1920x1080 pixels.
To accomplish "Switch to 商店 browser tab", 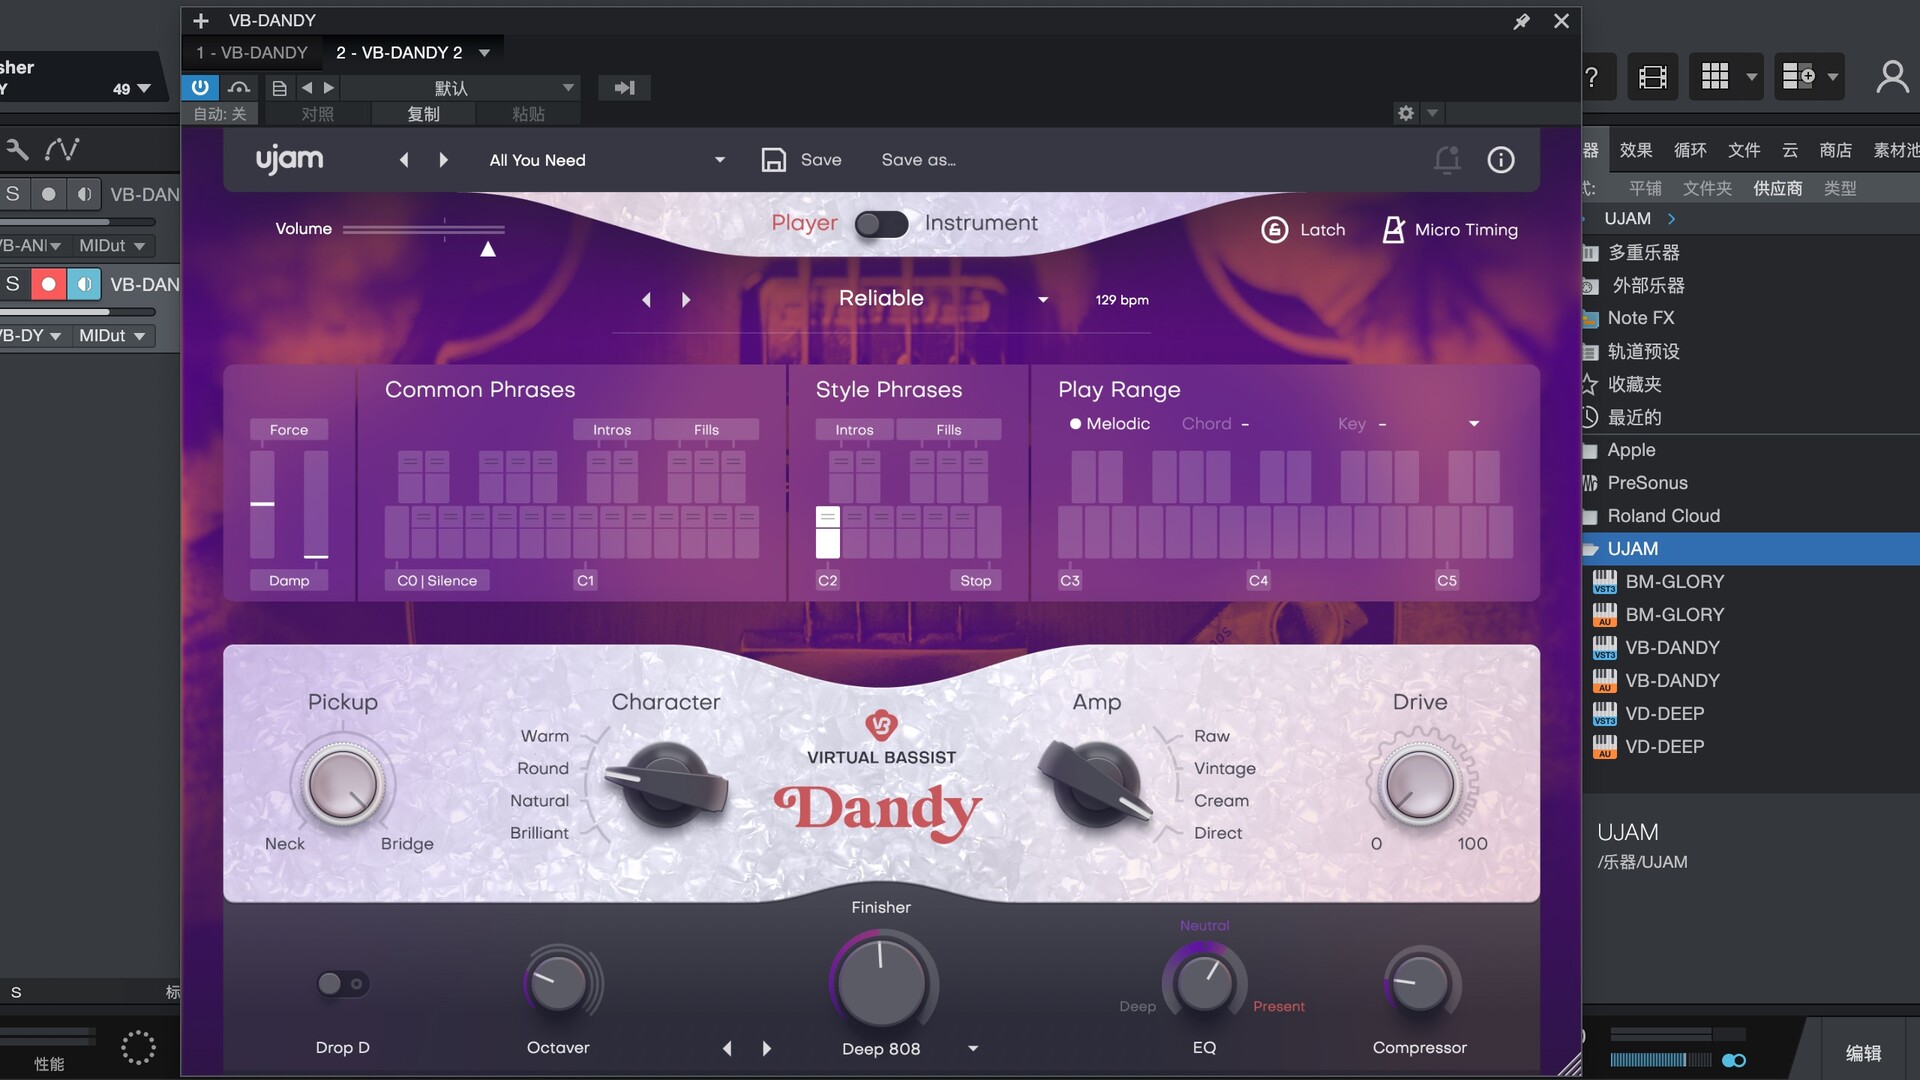I will pos(1835,150).
